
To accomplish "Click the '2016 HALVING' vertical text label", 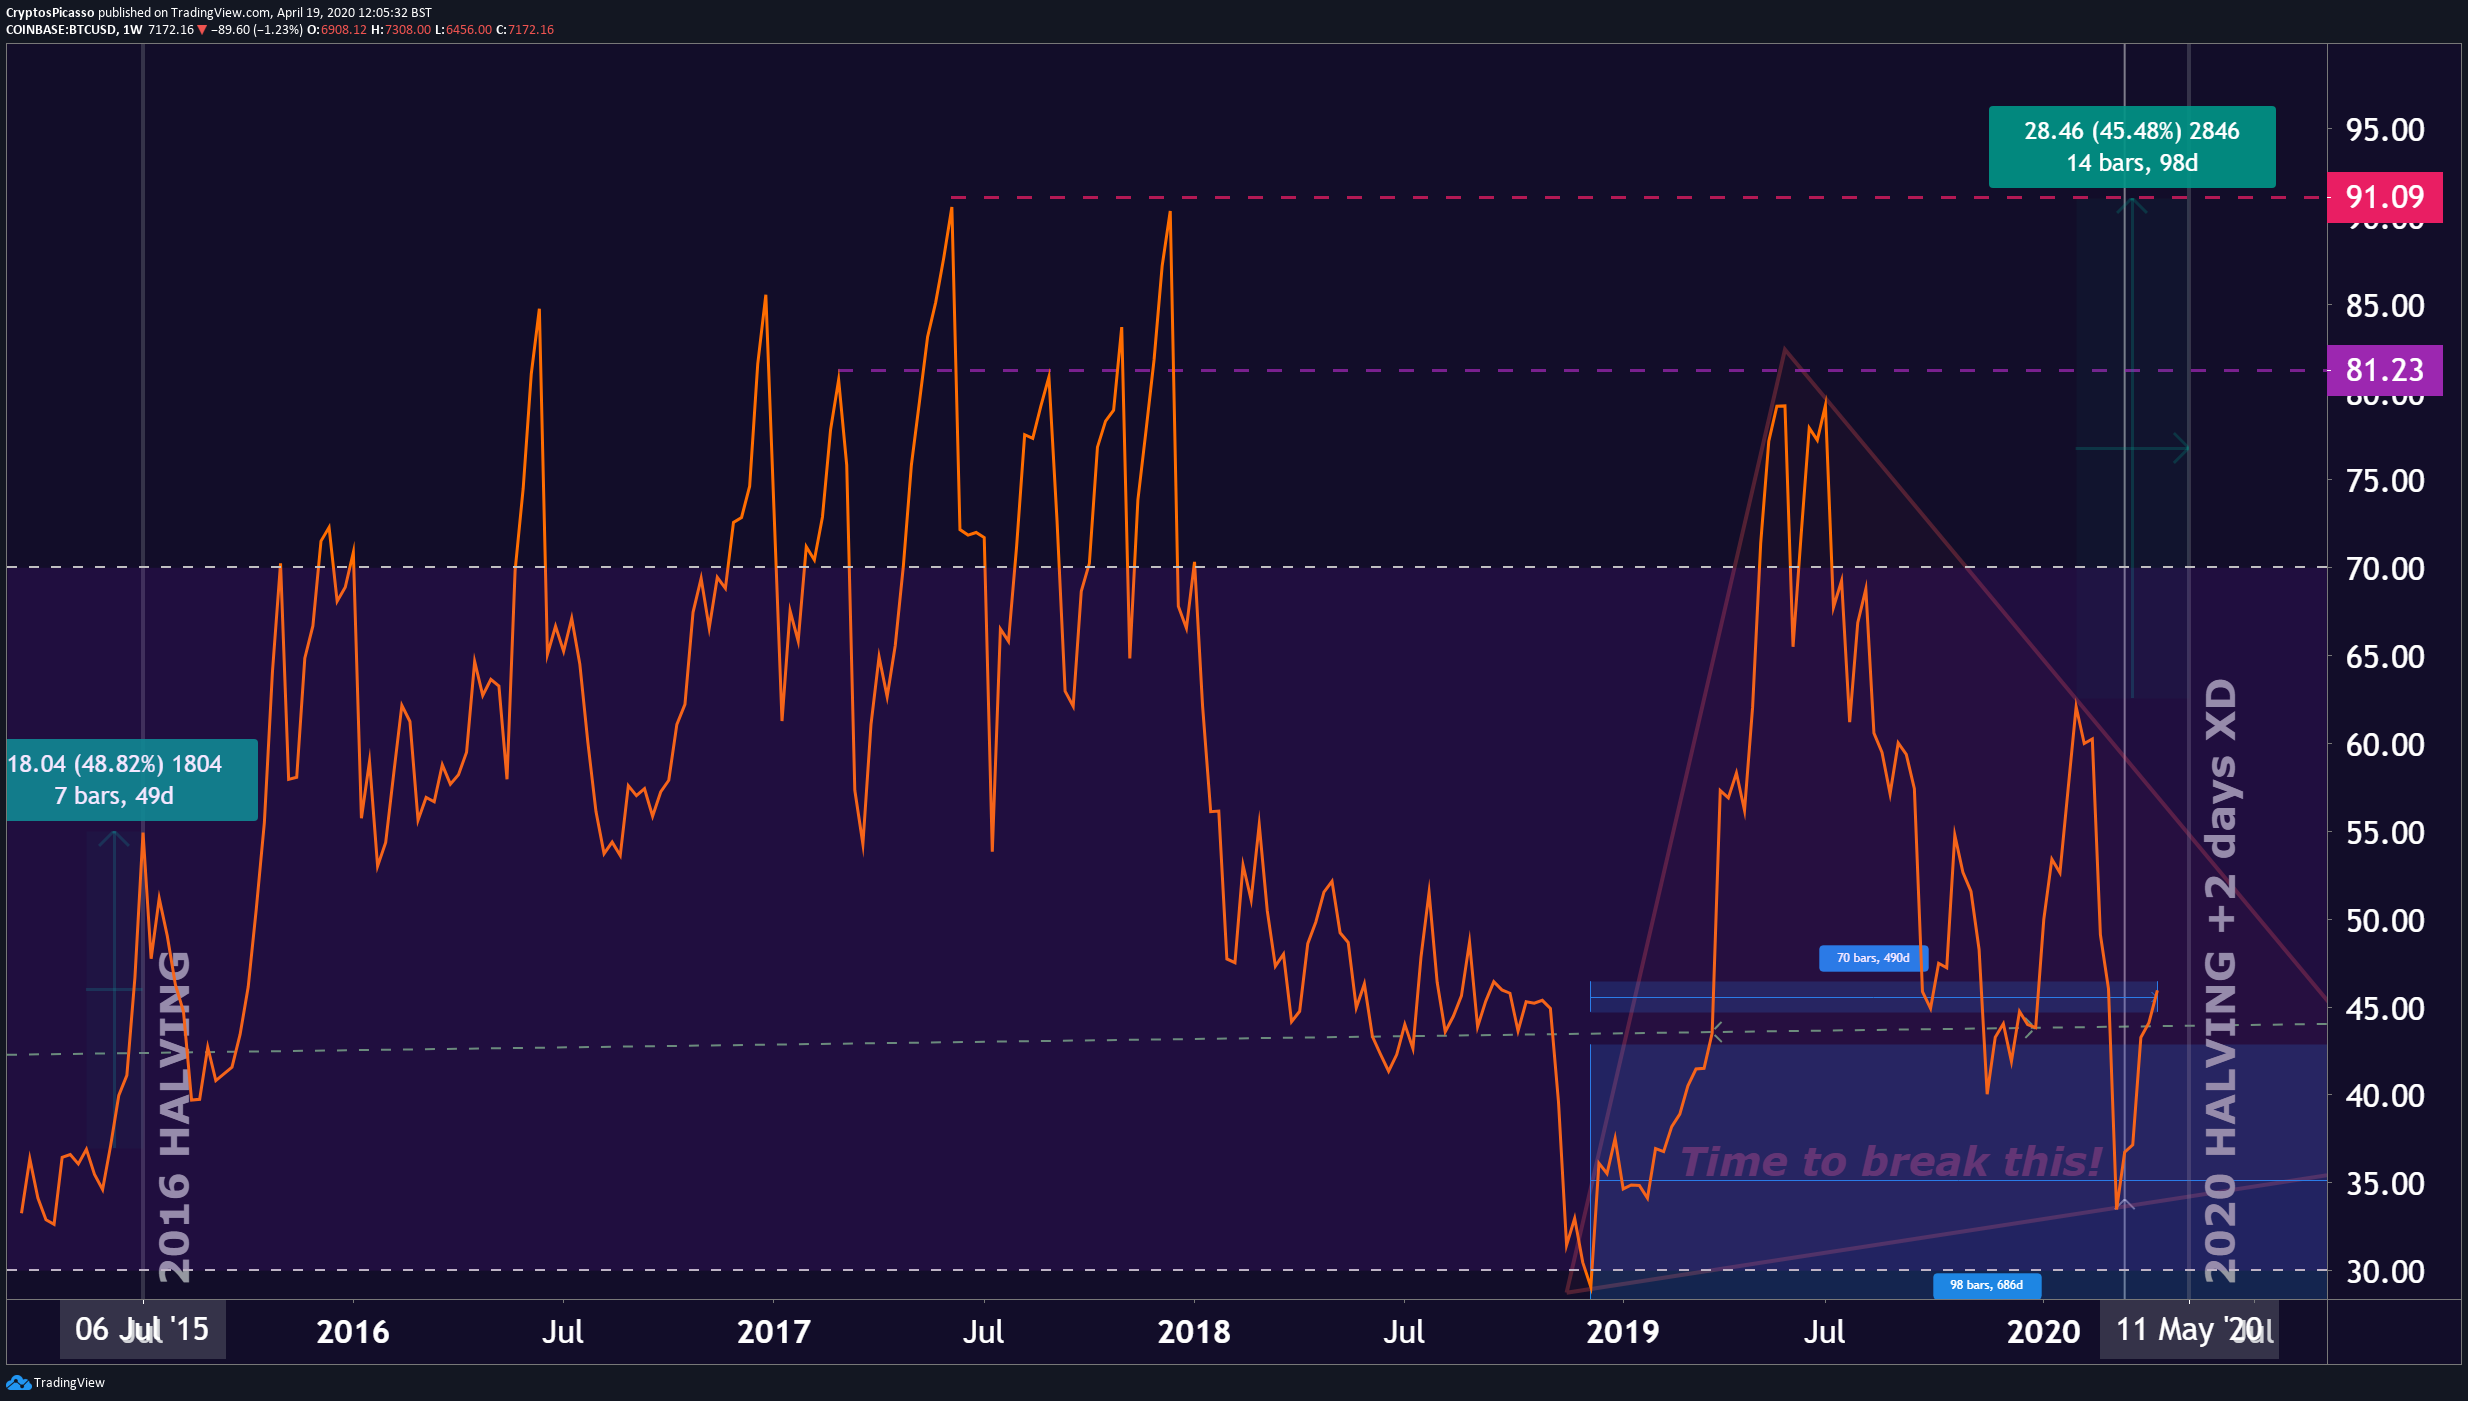I will pyautogui.click(x=175, y=1116).
